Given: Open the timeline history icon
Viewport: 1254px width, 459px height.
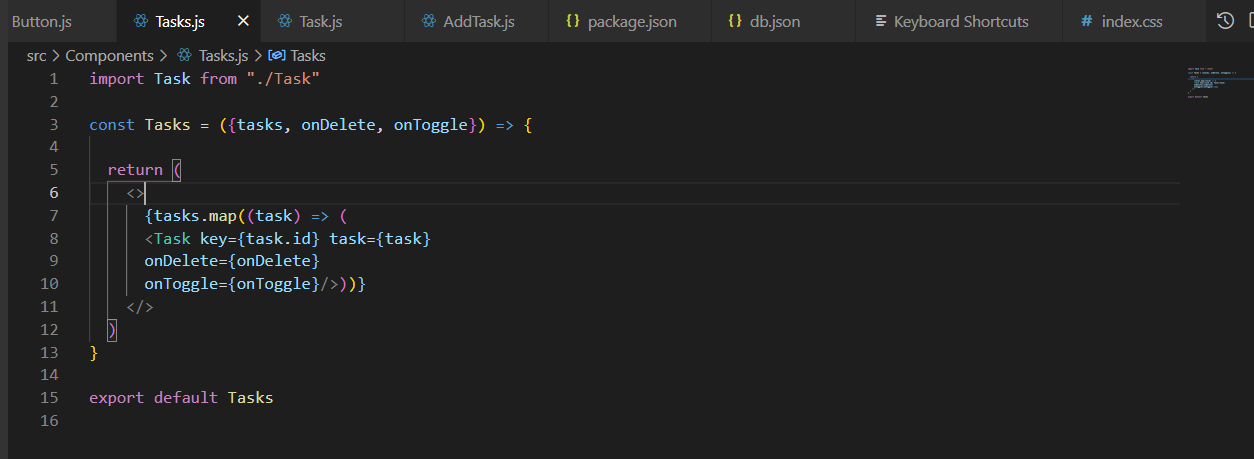Looking at the screenshot, I should pyautogui.click(x=1225, y=21).
